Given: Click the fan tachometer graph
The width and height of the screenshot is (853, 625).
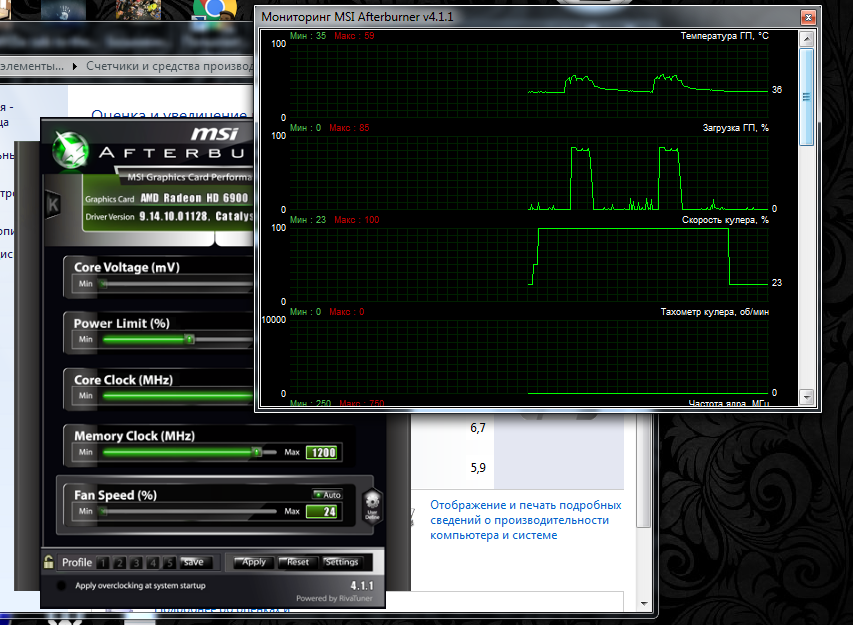Looking at the screenshot, I should tap(529, 356).
